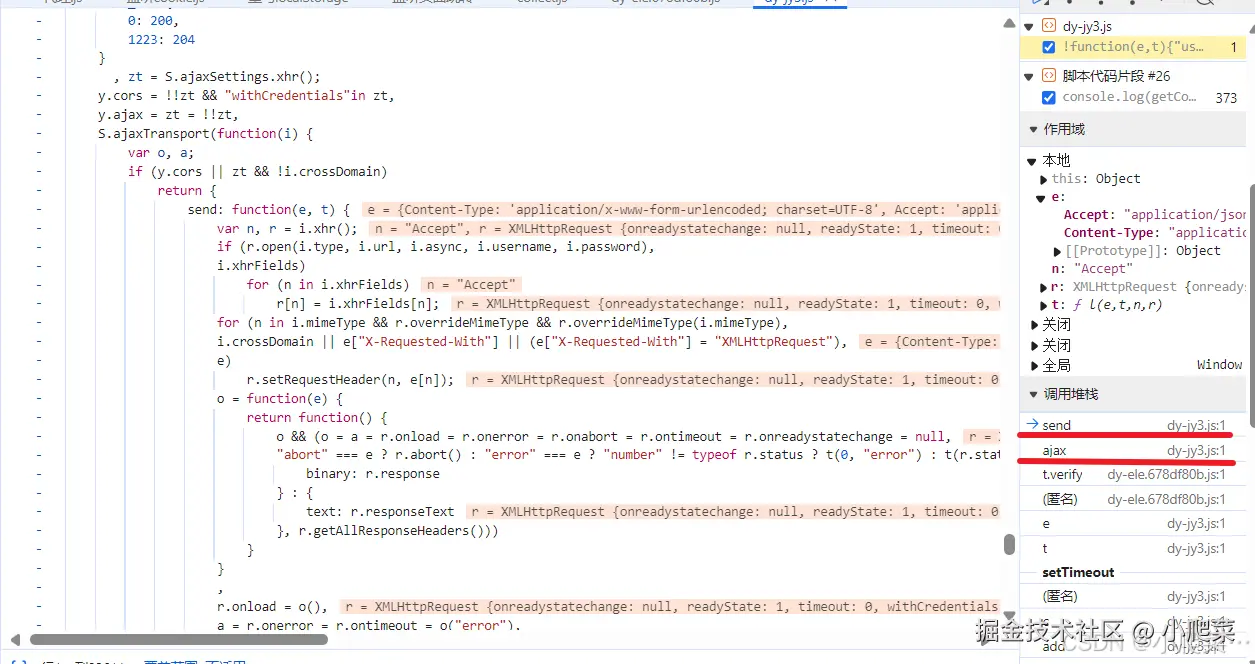Screen dimensions: 1255x664
Task: Select the t.verify call stack frame
Action: pos(1133,475)
